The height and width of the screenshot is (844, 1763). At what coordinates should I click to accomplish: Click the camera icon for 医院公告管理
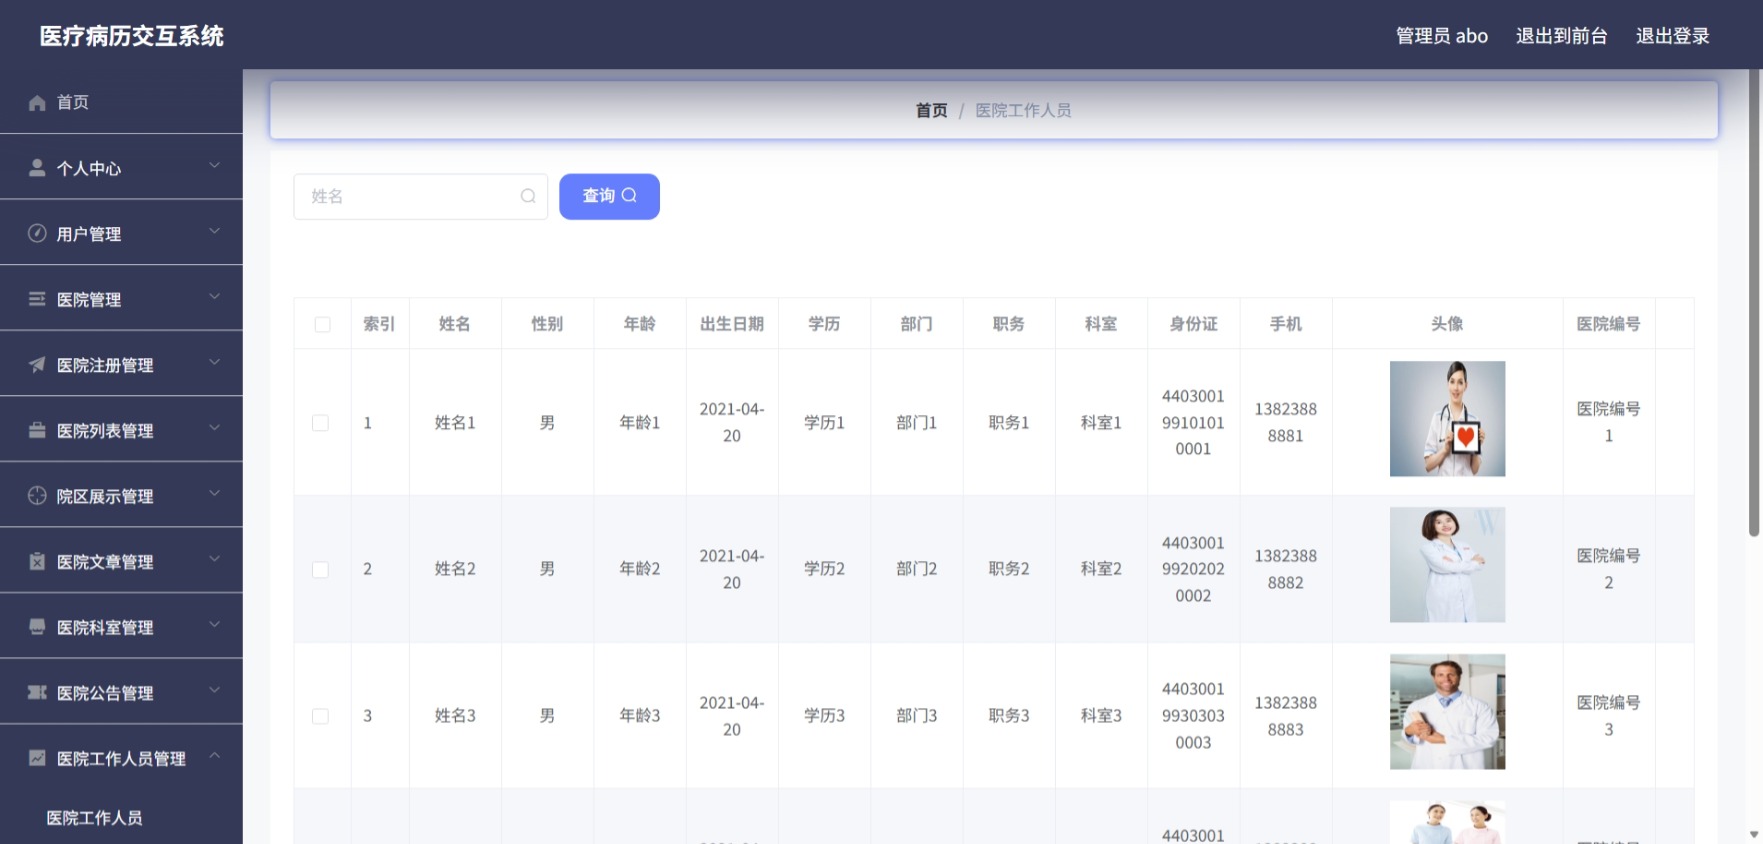click(37, 692)
